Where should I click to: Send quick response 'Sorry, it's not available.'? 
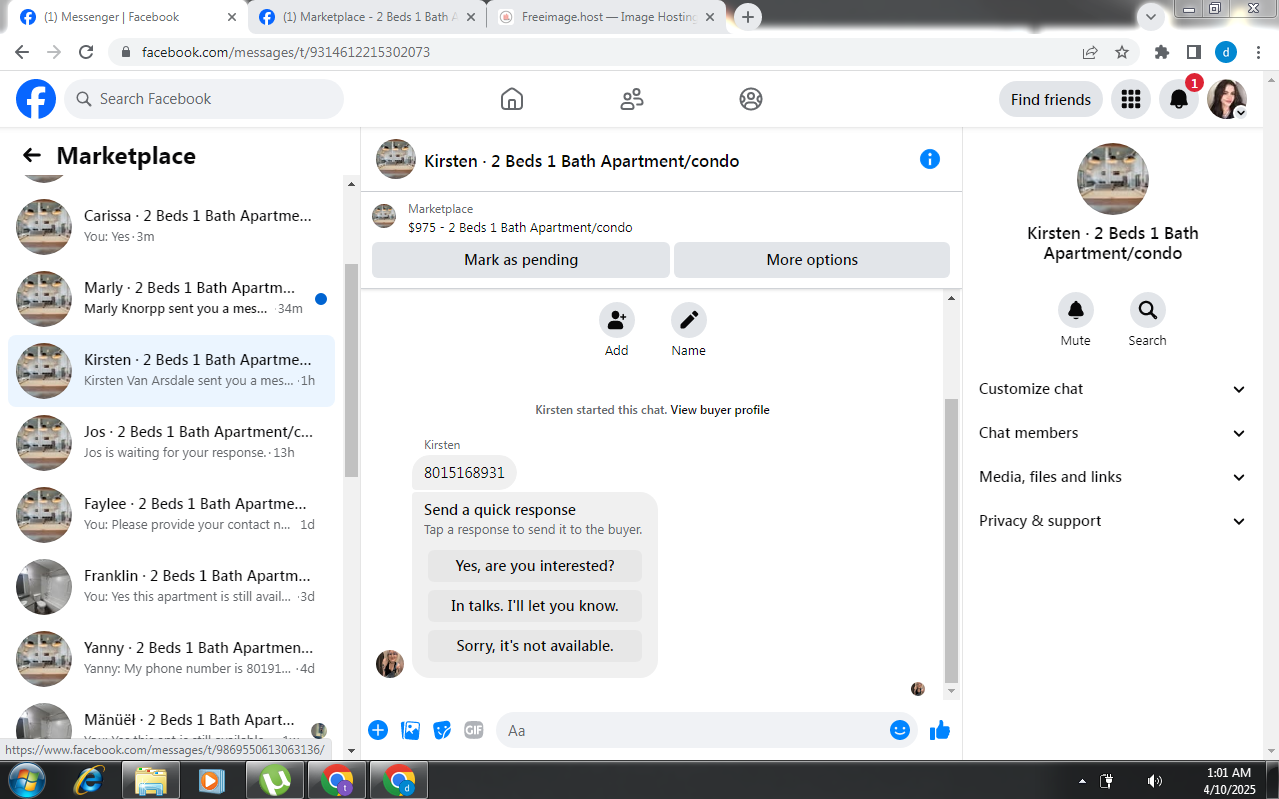(535, 646)
